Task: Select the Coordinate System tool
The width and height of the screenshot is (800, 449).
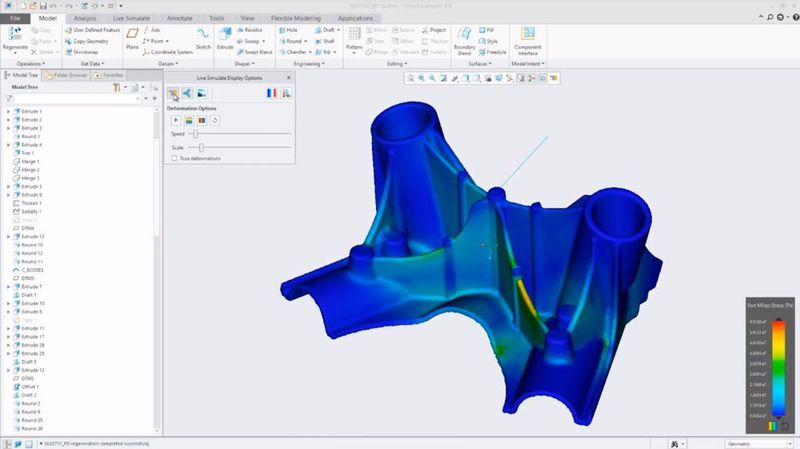Action: (168, 52)
